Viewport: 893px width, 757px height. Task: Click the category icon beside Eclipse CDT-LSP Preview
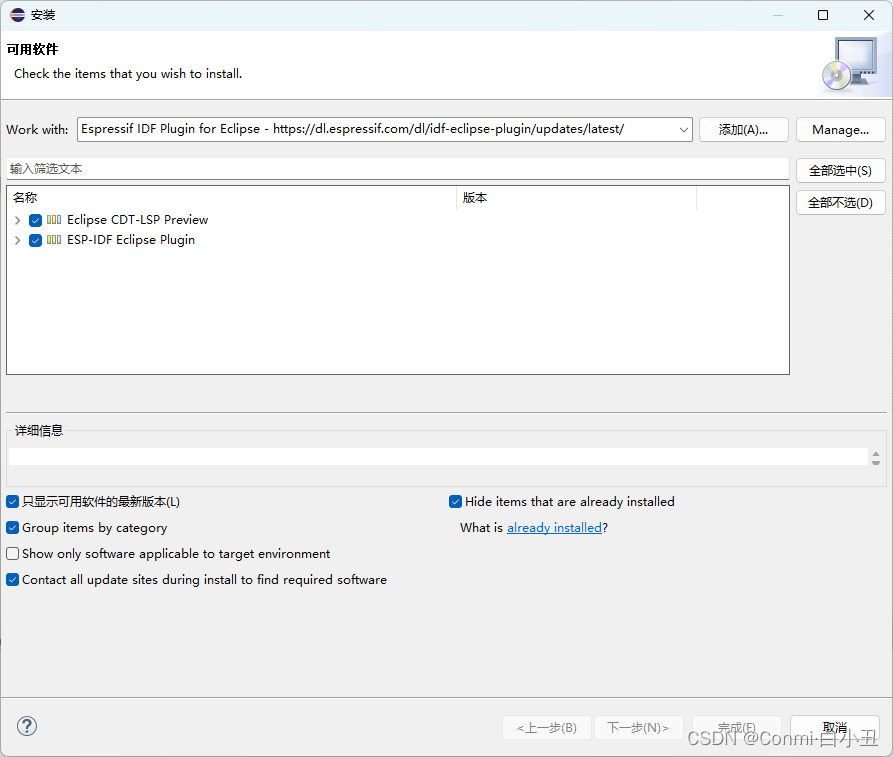(54, 220)
